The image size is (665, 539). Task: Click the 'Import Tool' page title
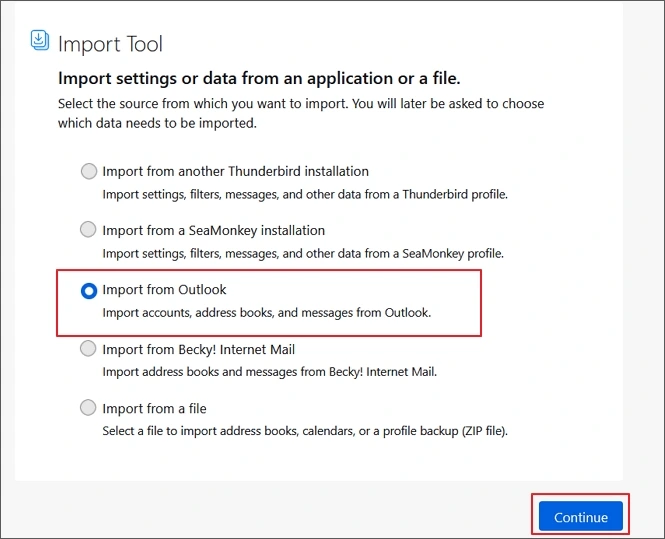pos(110,44)
